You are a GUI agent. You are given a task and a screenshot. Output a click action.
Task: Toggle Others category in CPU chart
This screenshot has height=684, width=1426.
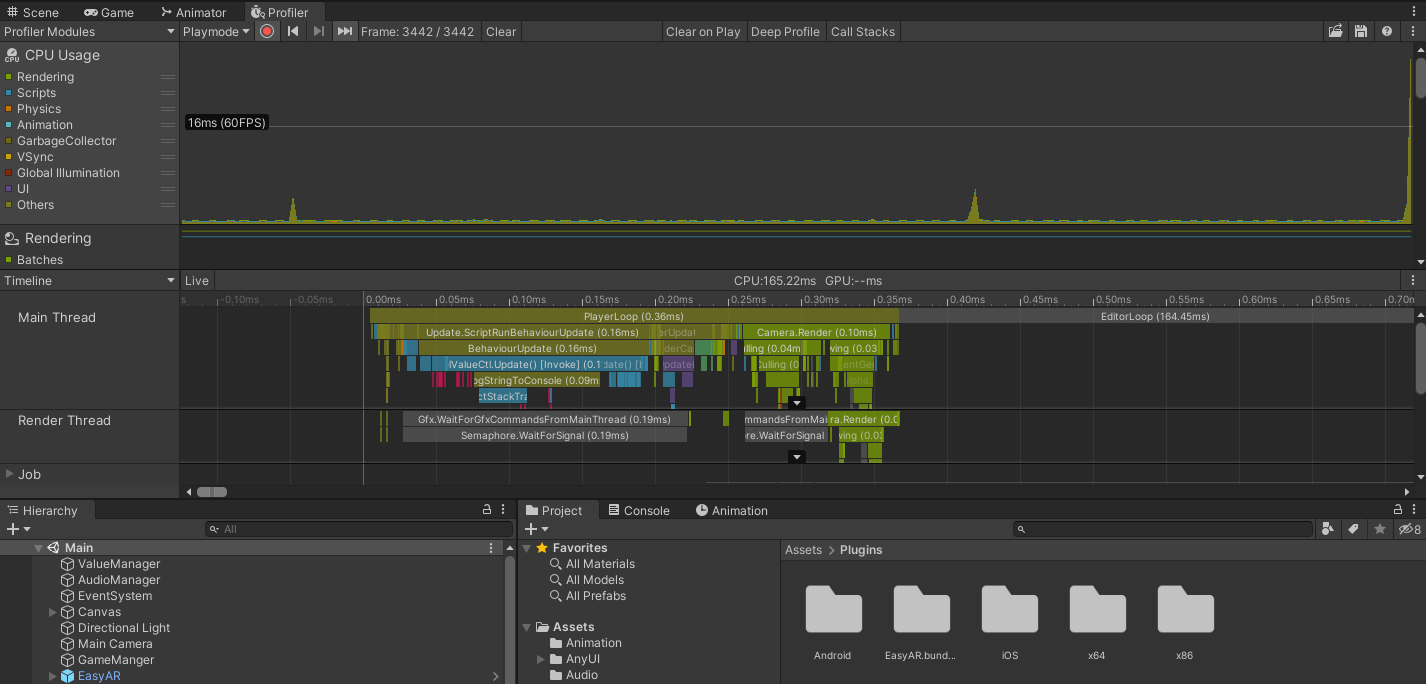(9, 205)
